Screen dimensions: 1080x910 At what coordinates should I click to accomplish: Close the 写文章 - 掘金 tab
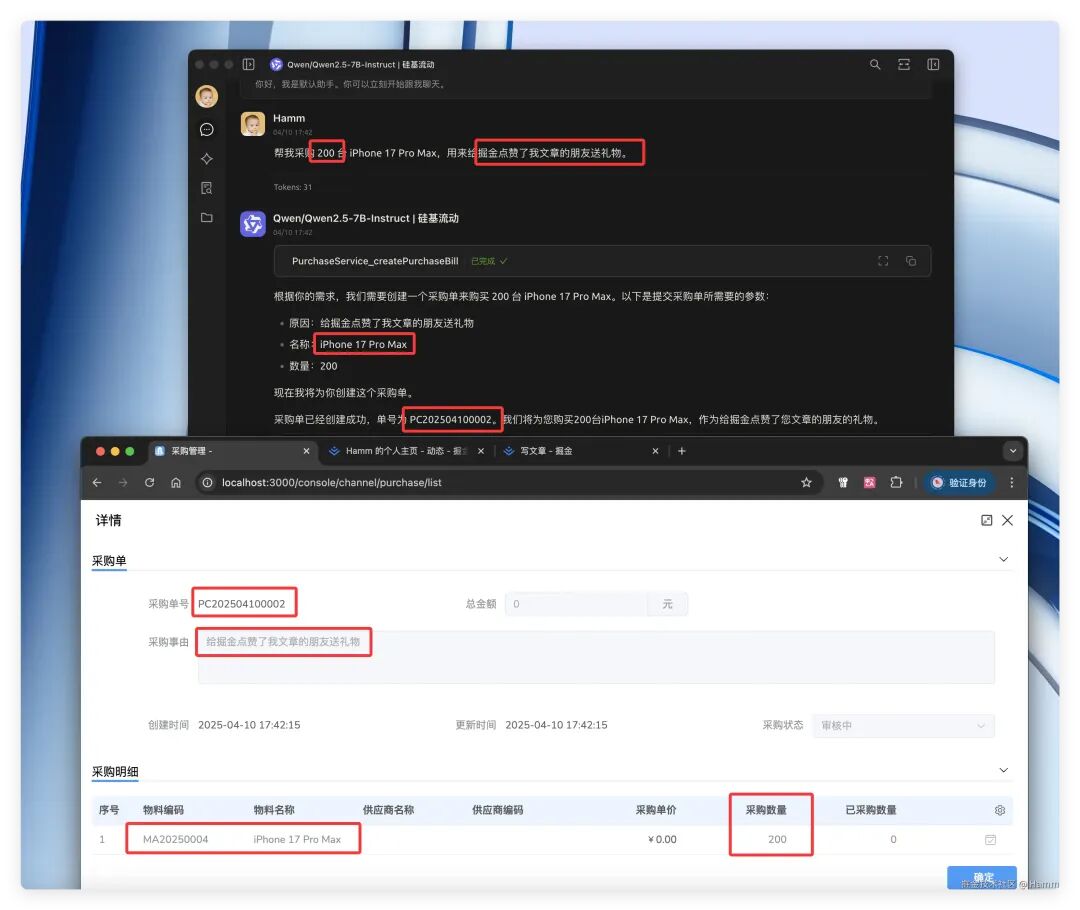point(655,451)
